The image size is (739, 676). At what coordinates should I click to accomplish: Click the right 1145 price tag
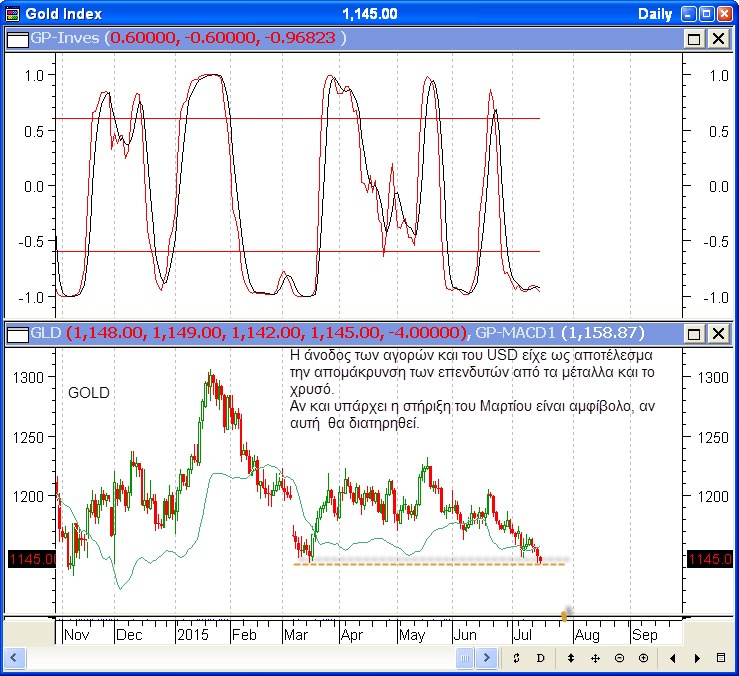[710, 559]
